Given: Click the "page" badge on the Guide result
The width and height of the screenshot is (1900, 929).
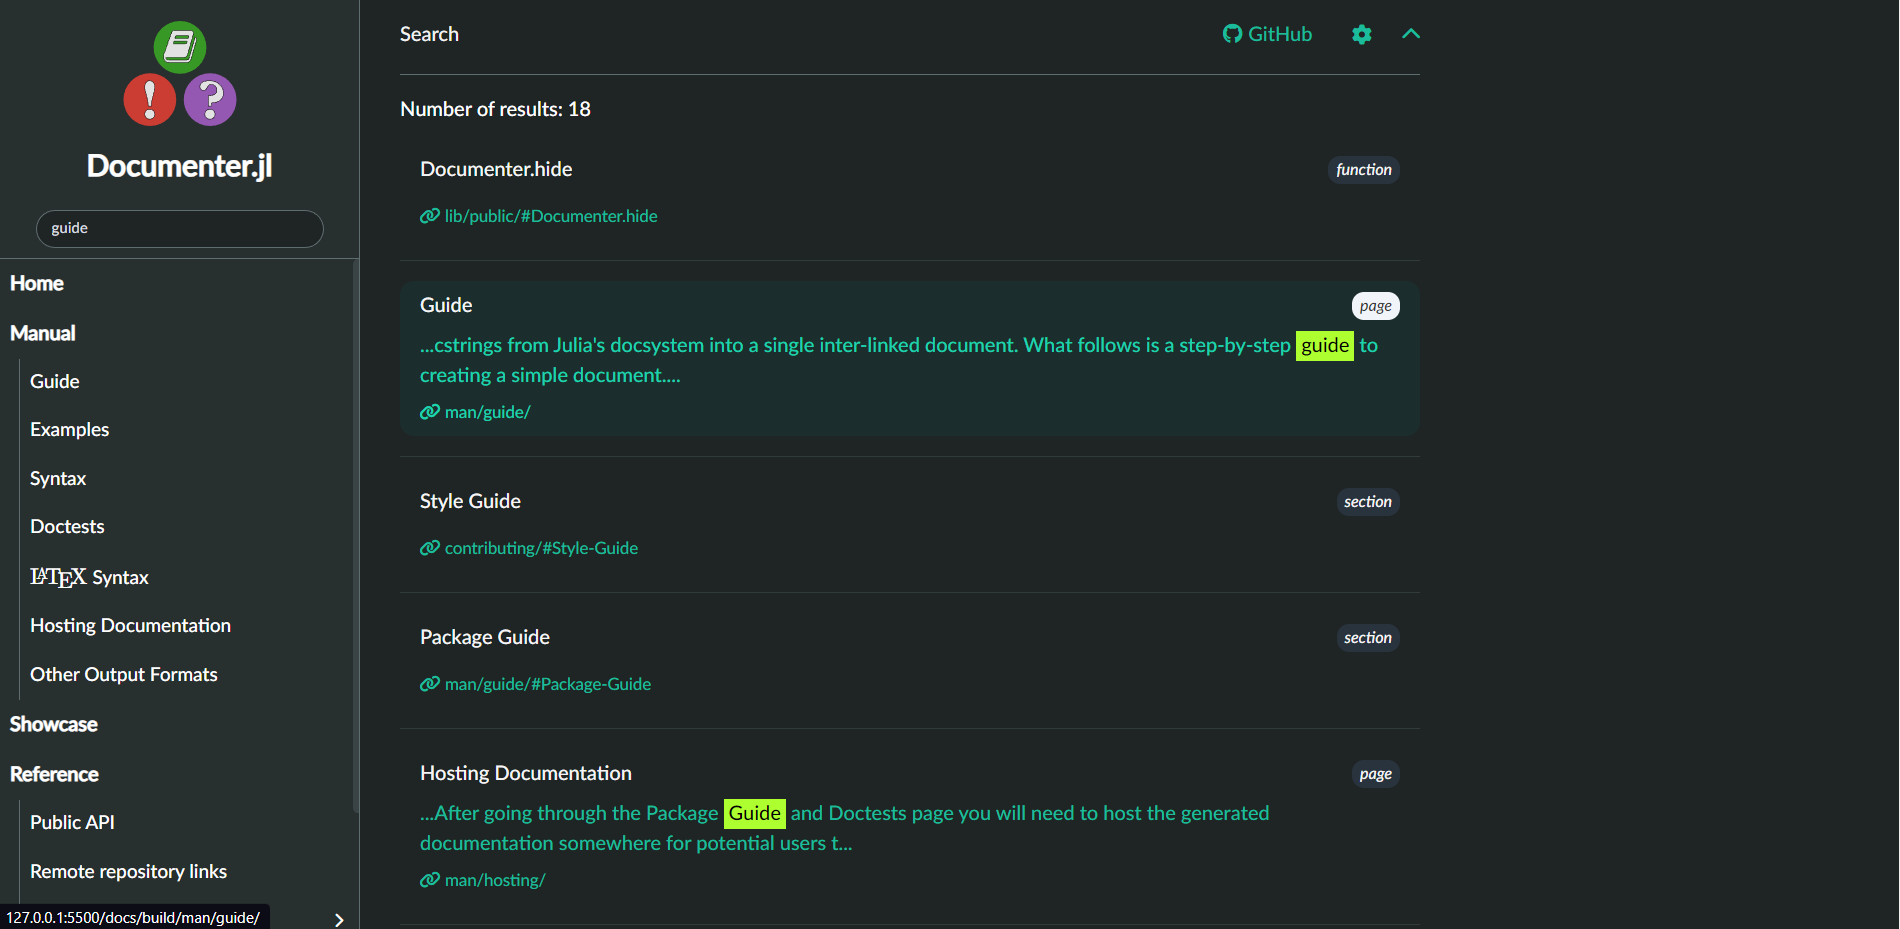Looking at the screenshot, I should (x=1376, y=306).
